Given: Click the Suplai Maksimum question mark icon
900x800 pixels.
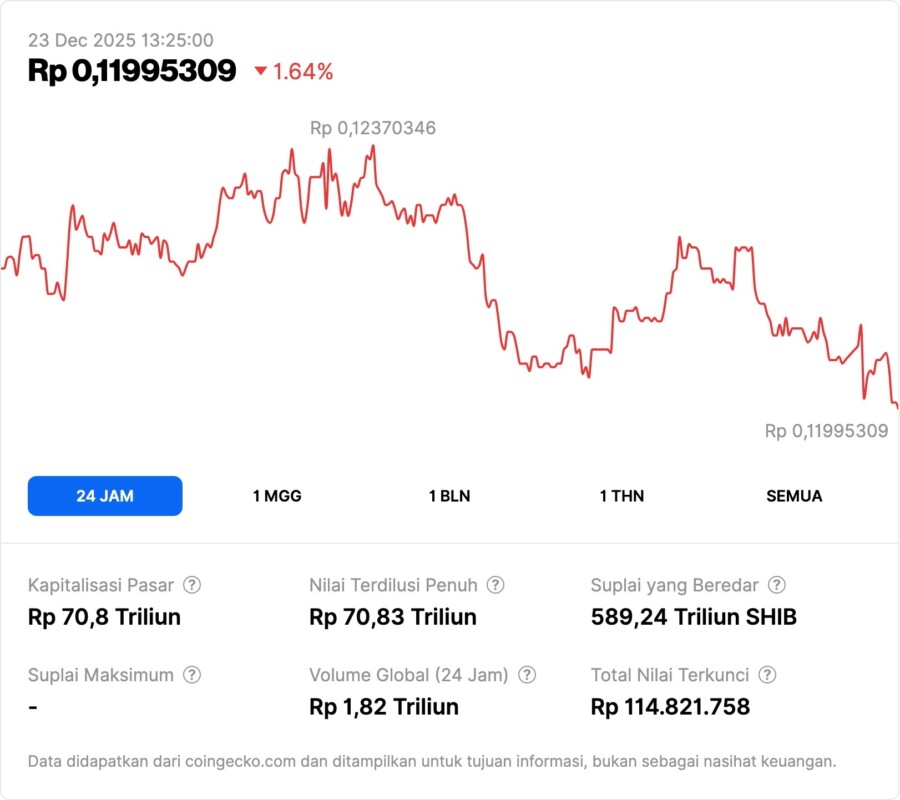Looking at the screenshot, I should 192,675.
